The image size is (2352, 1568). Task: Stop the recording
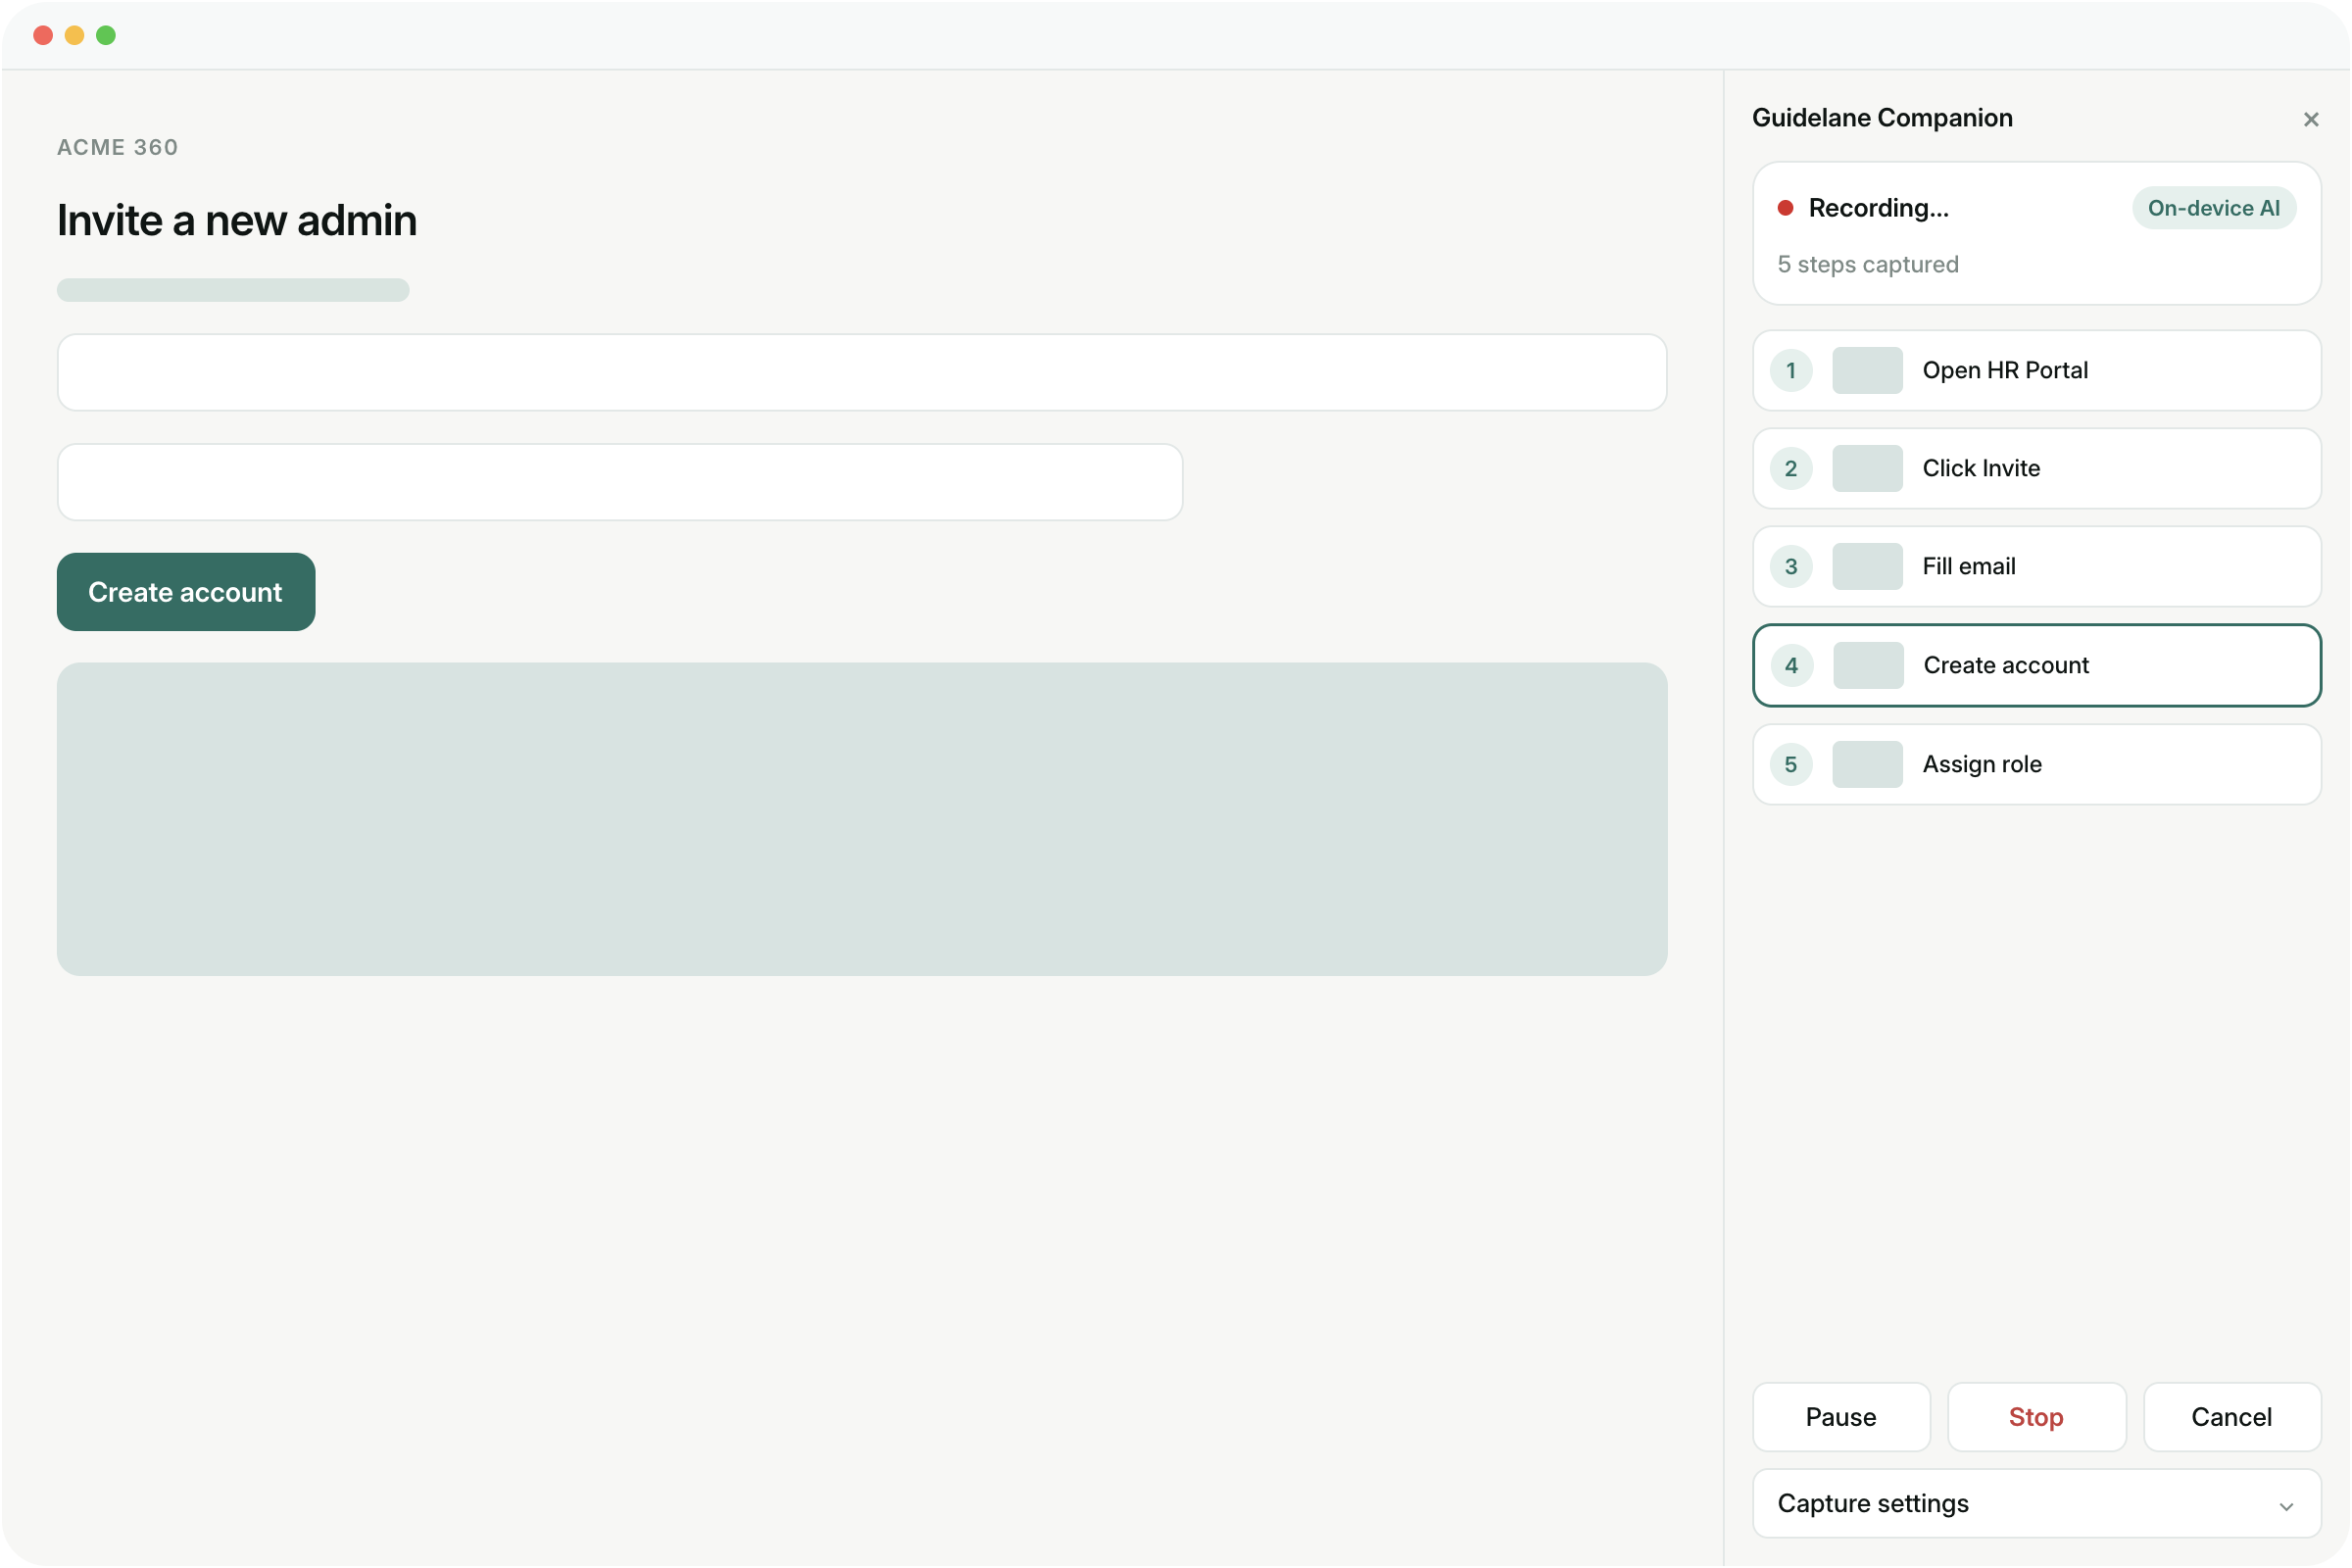click(x=2036, y=1417)
